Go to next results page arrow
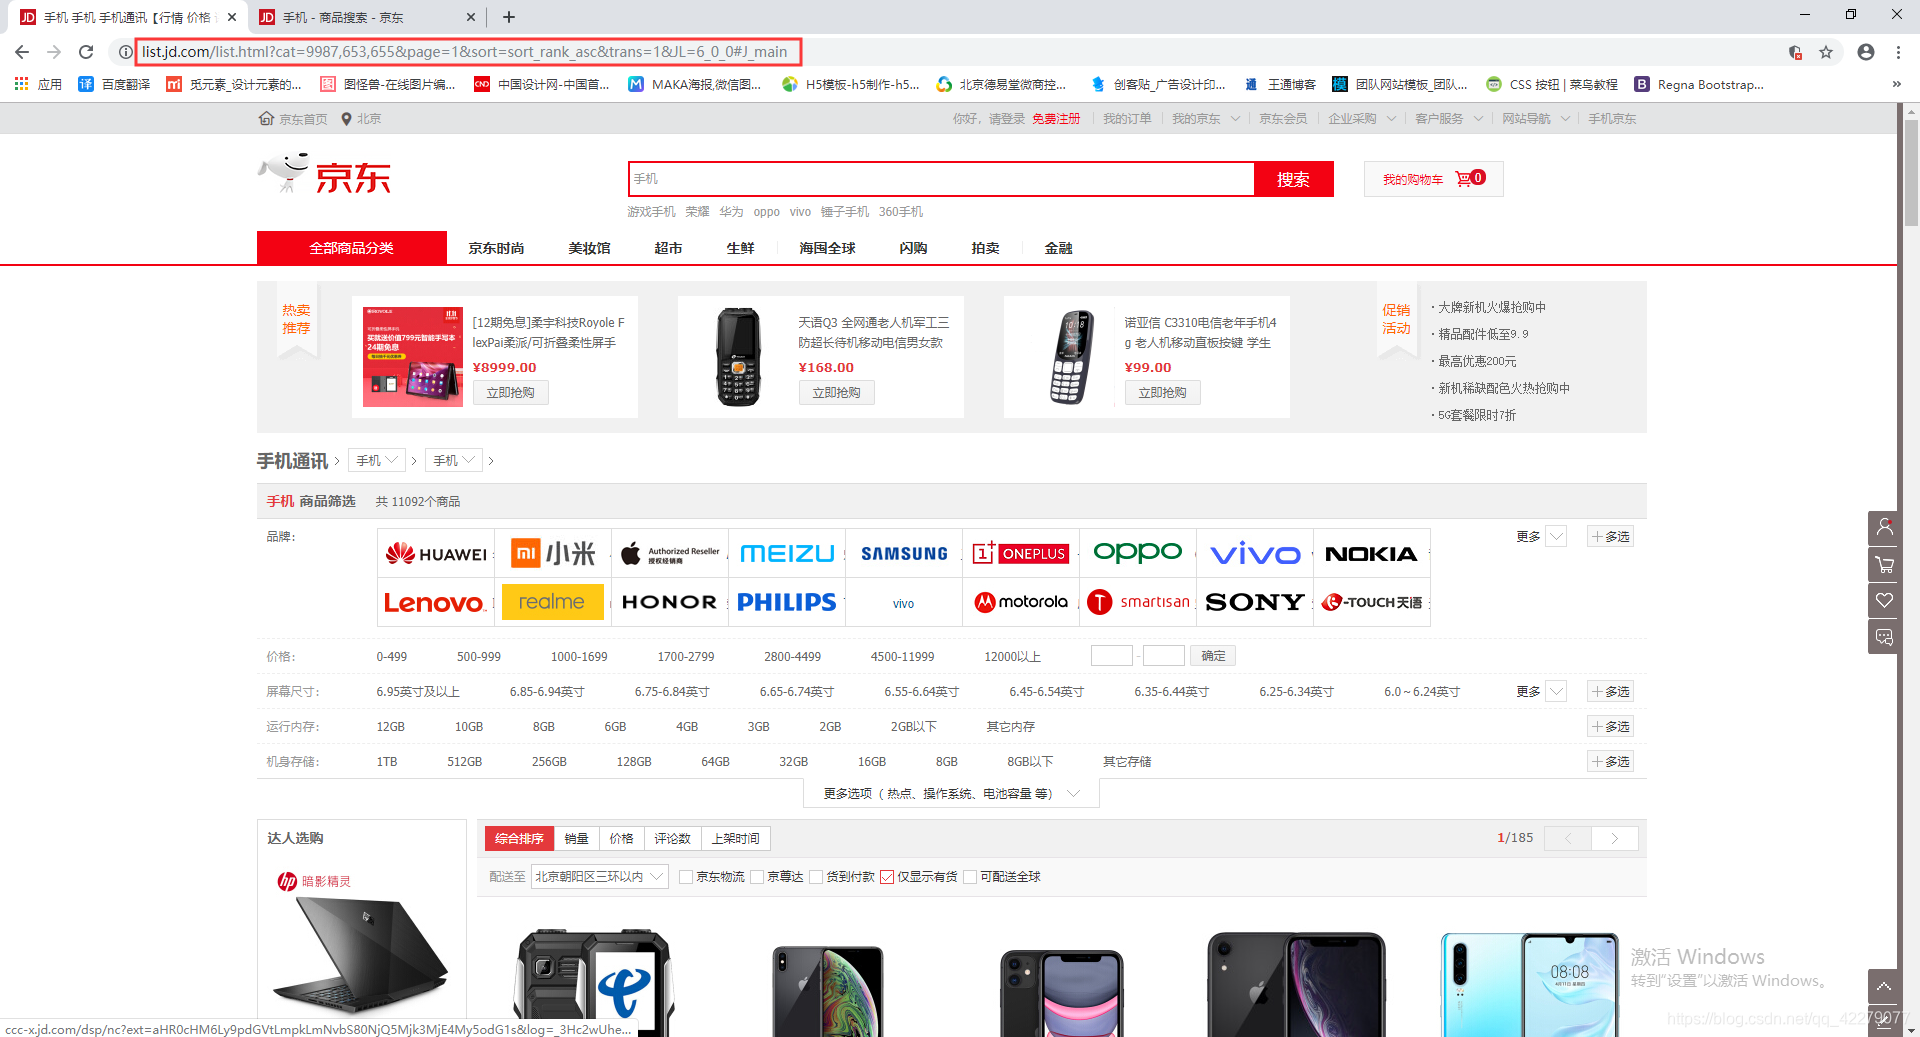This screenshot has height=1037, width=1920. coord(1614,839)
